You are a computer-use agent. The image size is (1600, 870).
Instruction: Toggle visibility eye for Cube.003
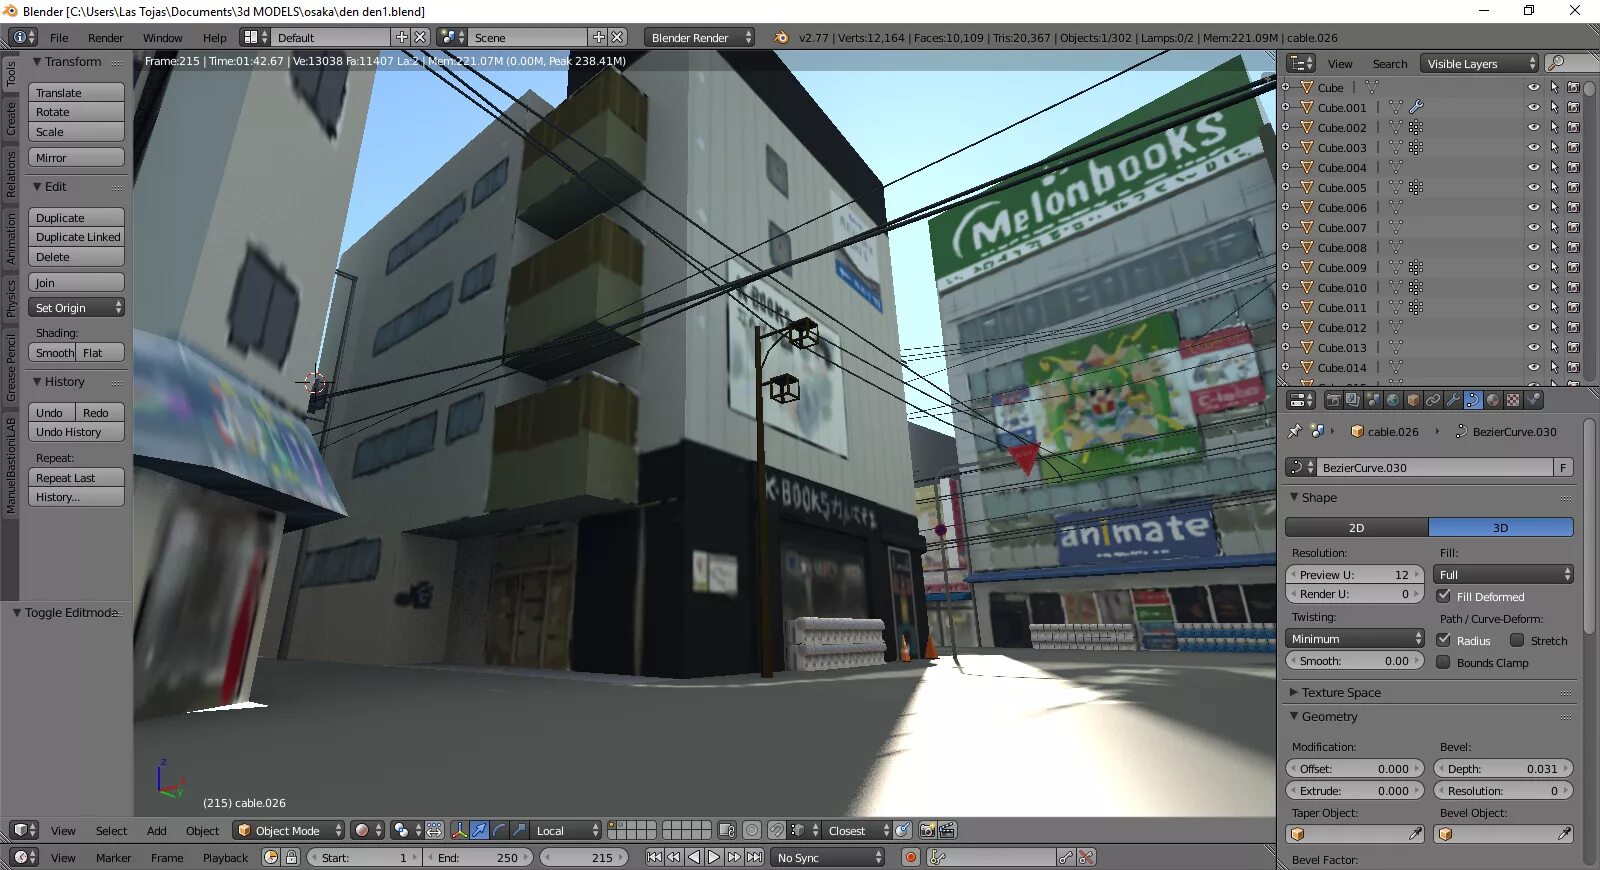(1533, 147)
